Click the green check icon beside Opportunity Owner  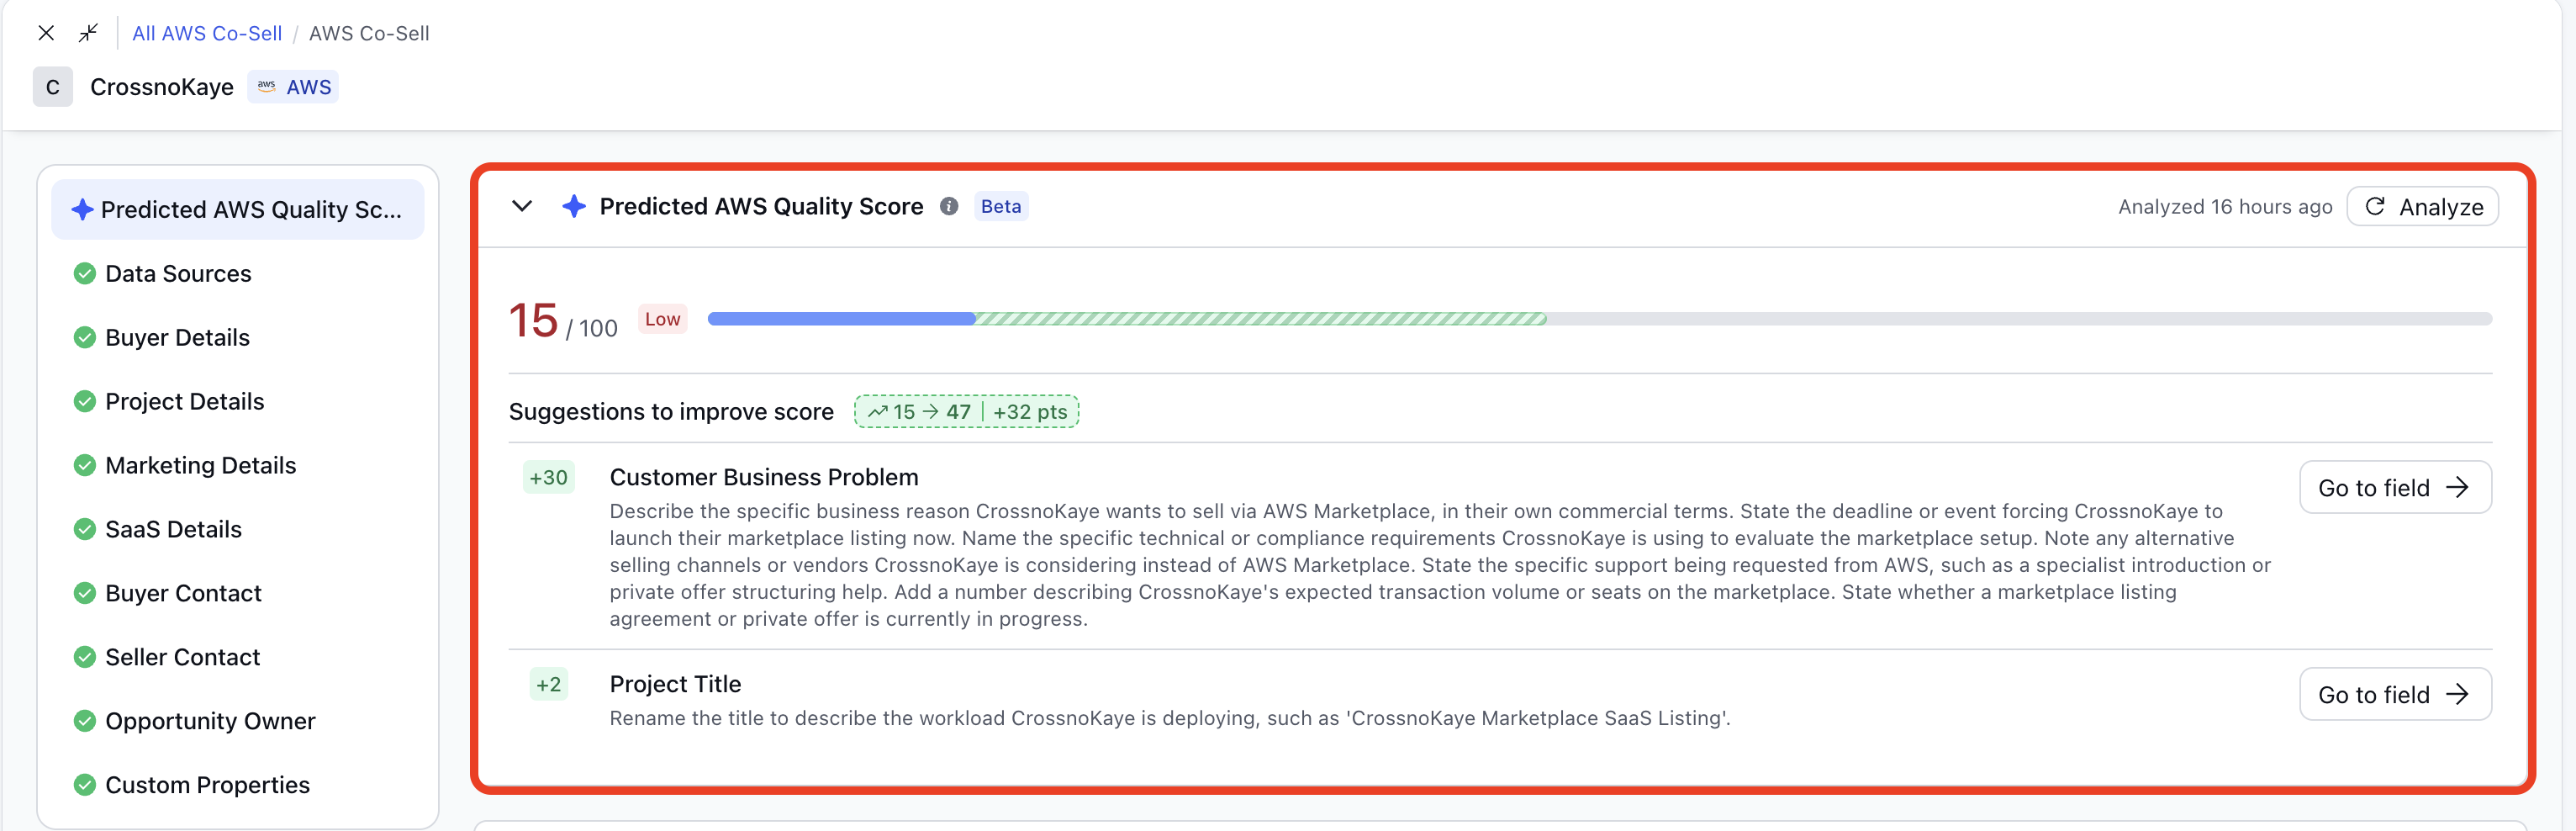85,721
